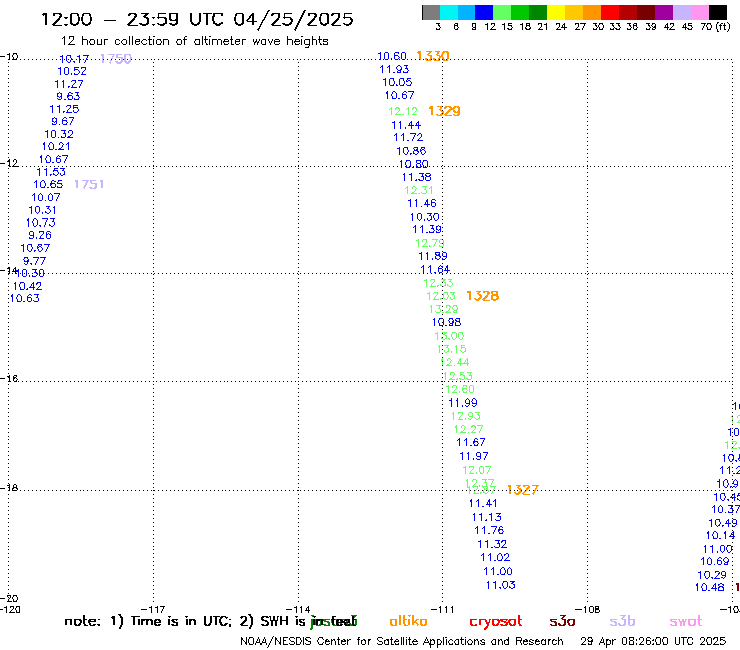The width and height of the screenshot is (740, 650).
Task: Click the wave height value 10.73
Action: point(41,223)
